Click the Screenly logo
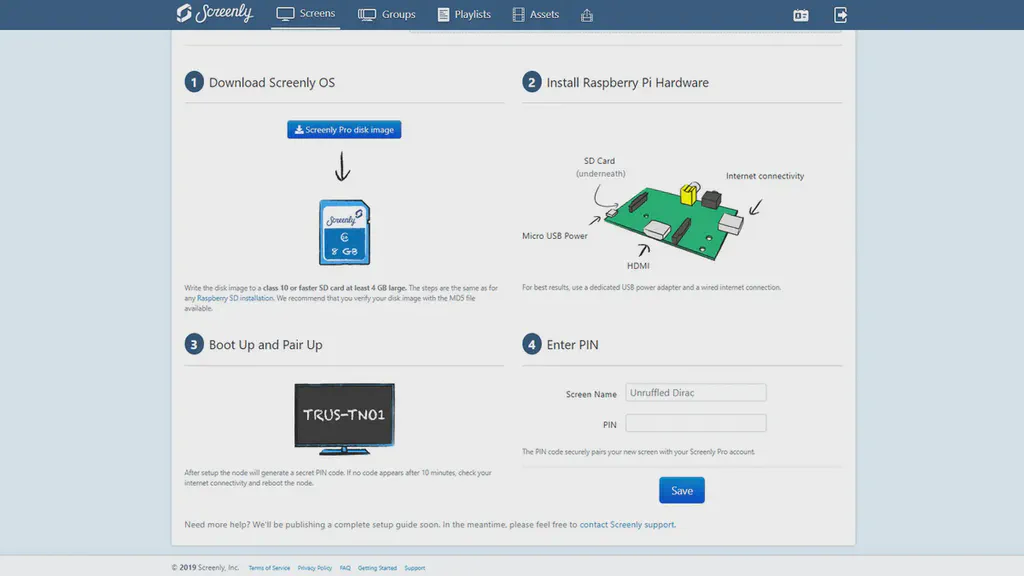The image size is (1024, 576). coord(214,14)
